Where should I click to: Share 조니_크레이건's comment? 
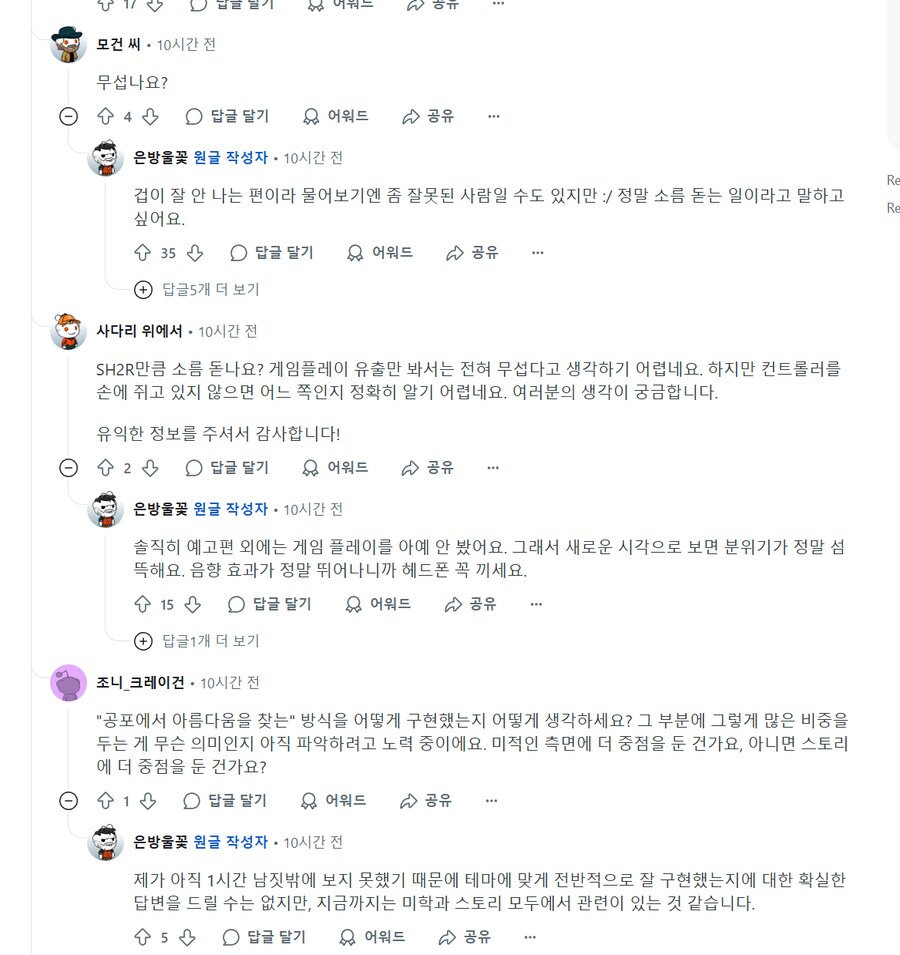tap(425, 801)
